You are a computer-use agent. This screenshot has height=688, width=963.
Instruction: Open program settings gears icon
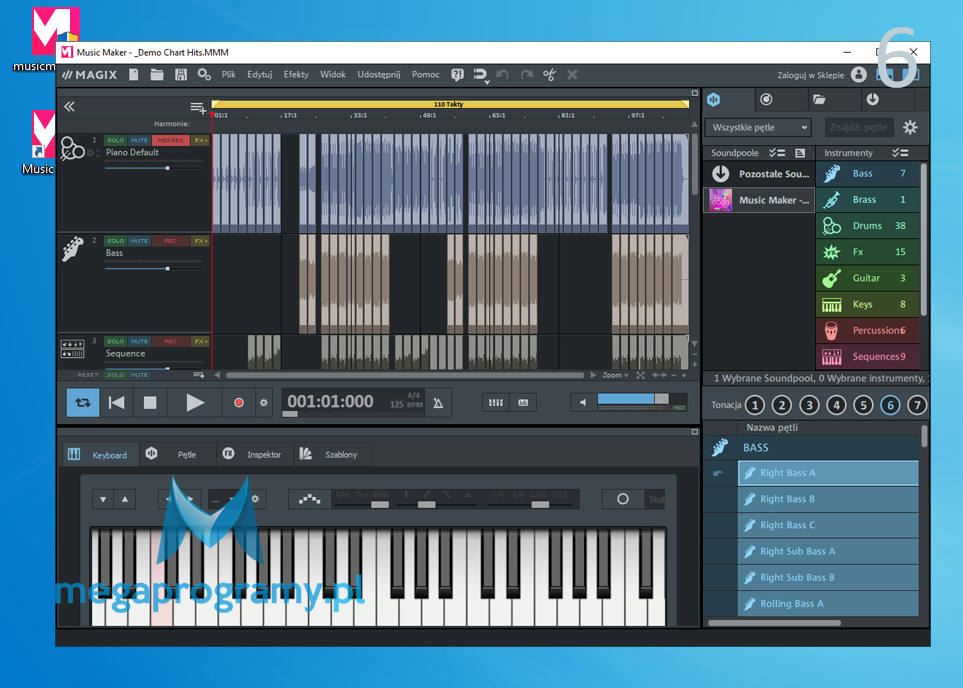(204, 74)
